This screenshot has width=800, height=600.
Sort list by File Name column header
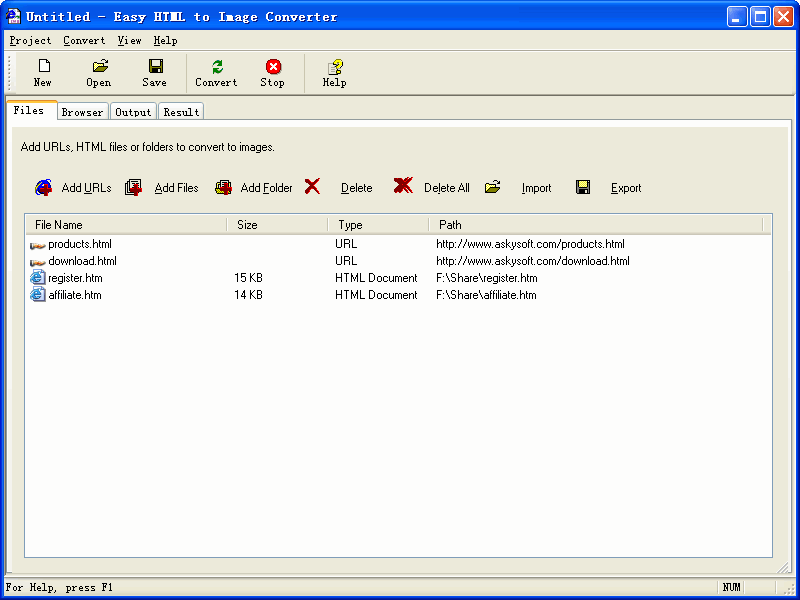126,224
